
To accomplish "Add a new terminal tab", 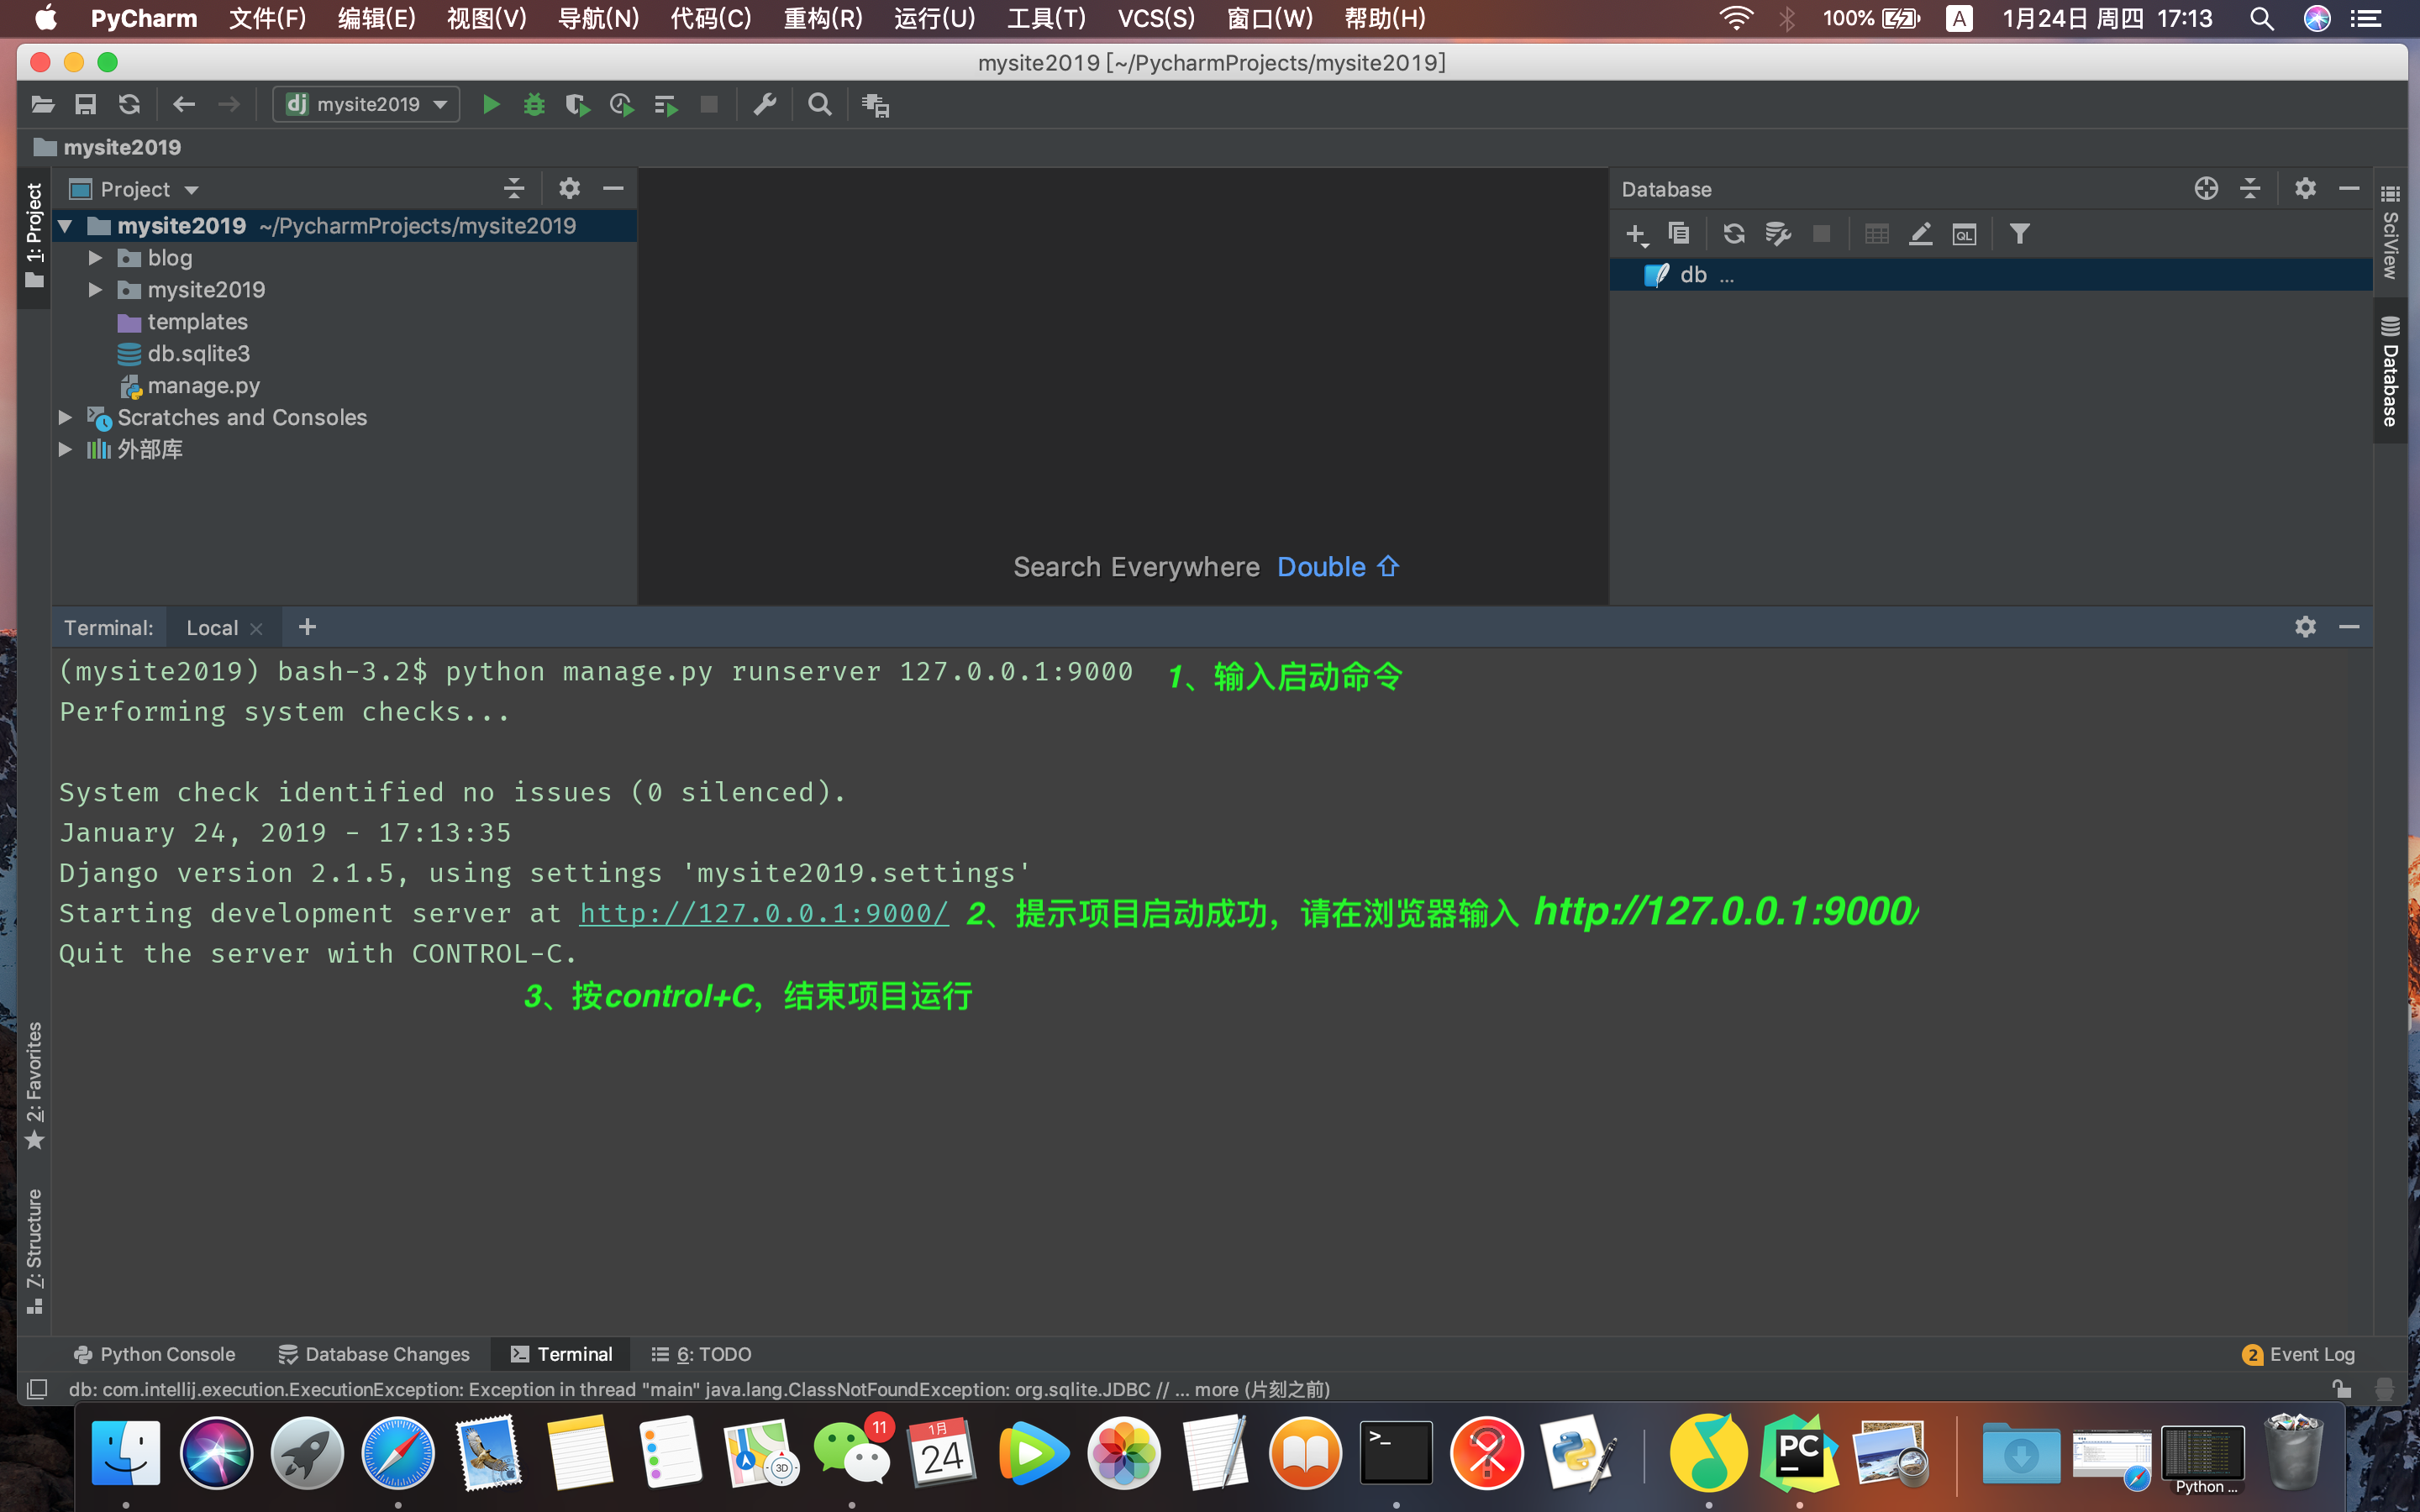I will point(307,626).
